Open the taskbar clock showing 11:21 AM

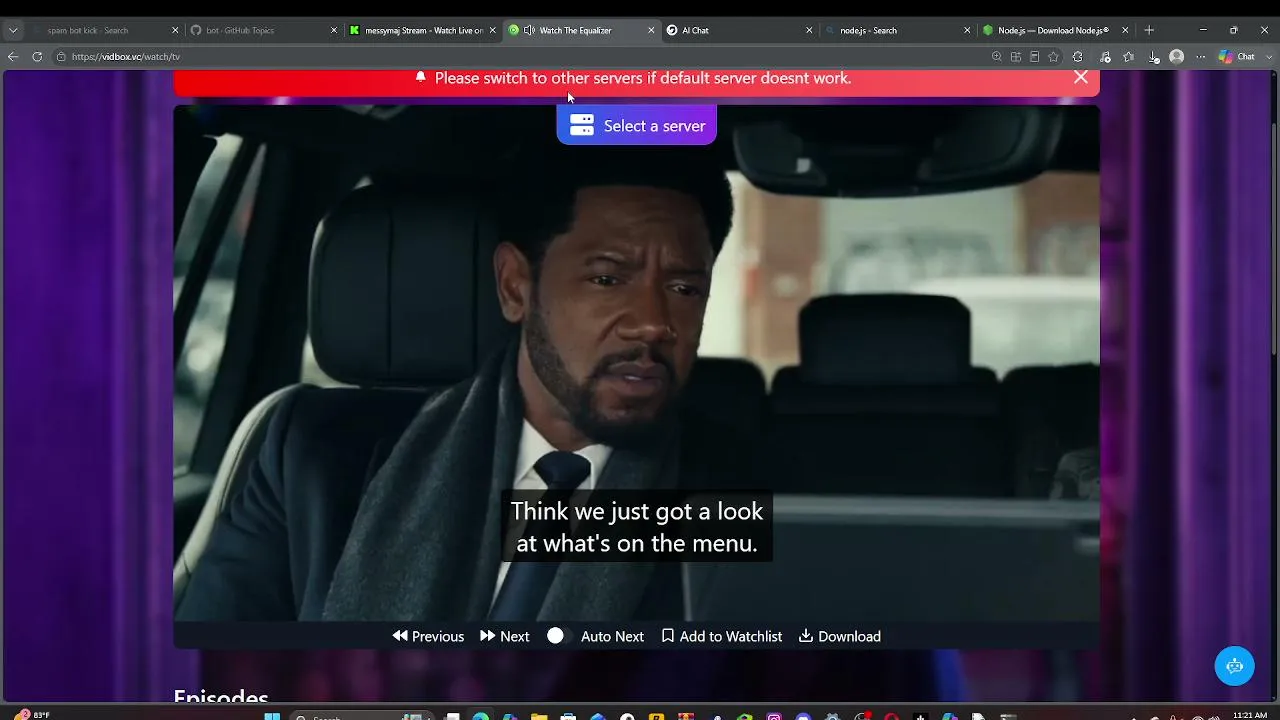pos(1249,715)
